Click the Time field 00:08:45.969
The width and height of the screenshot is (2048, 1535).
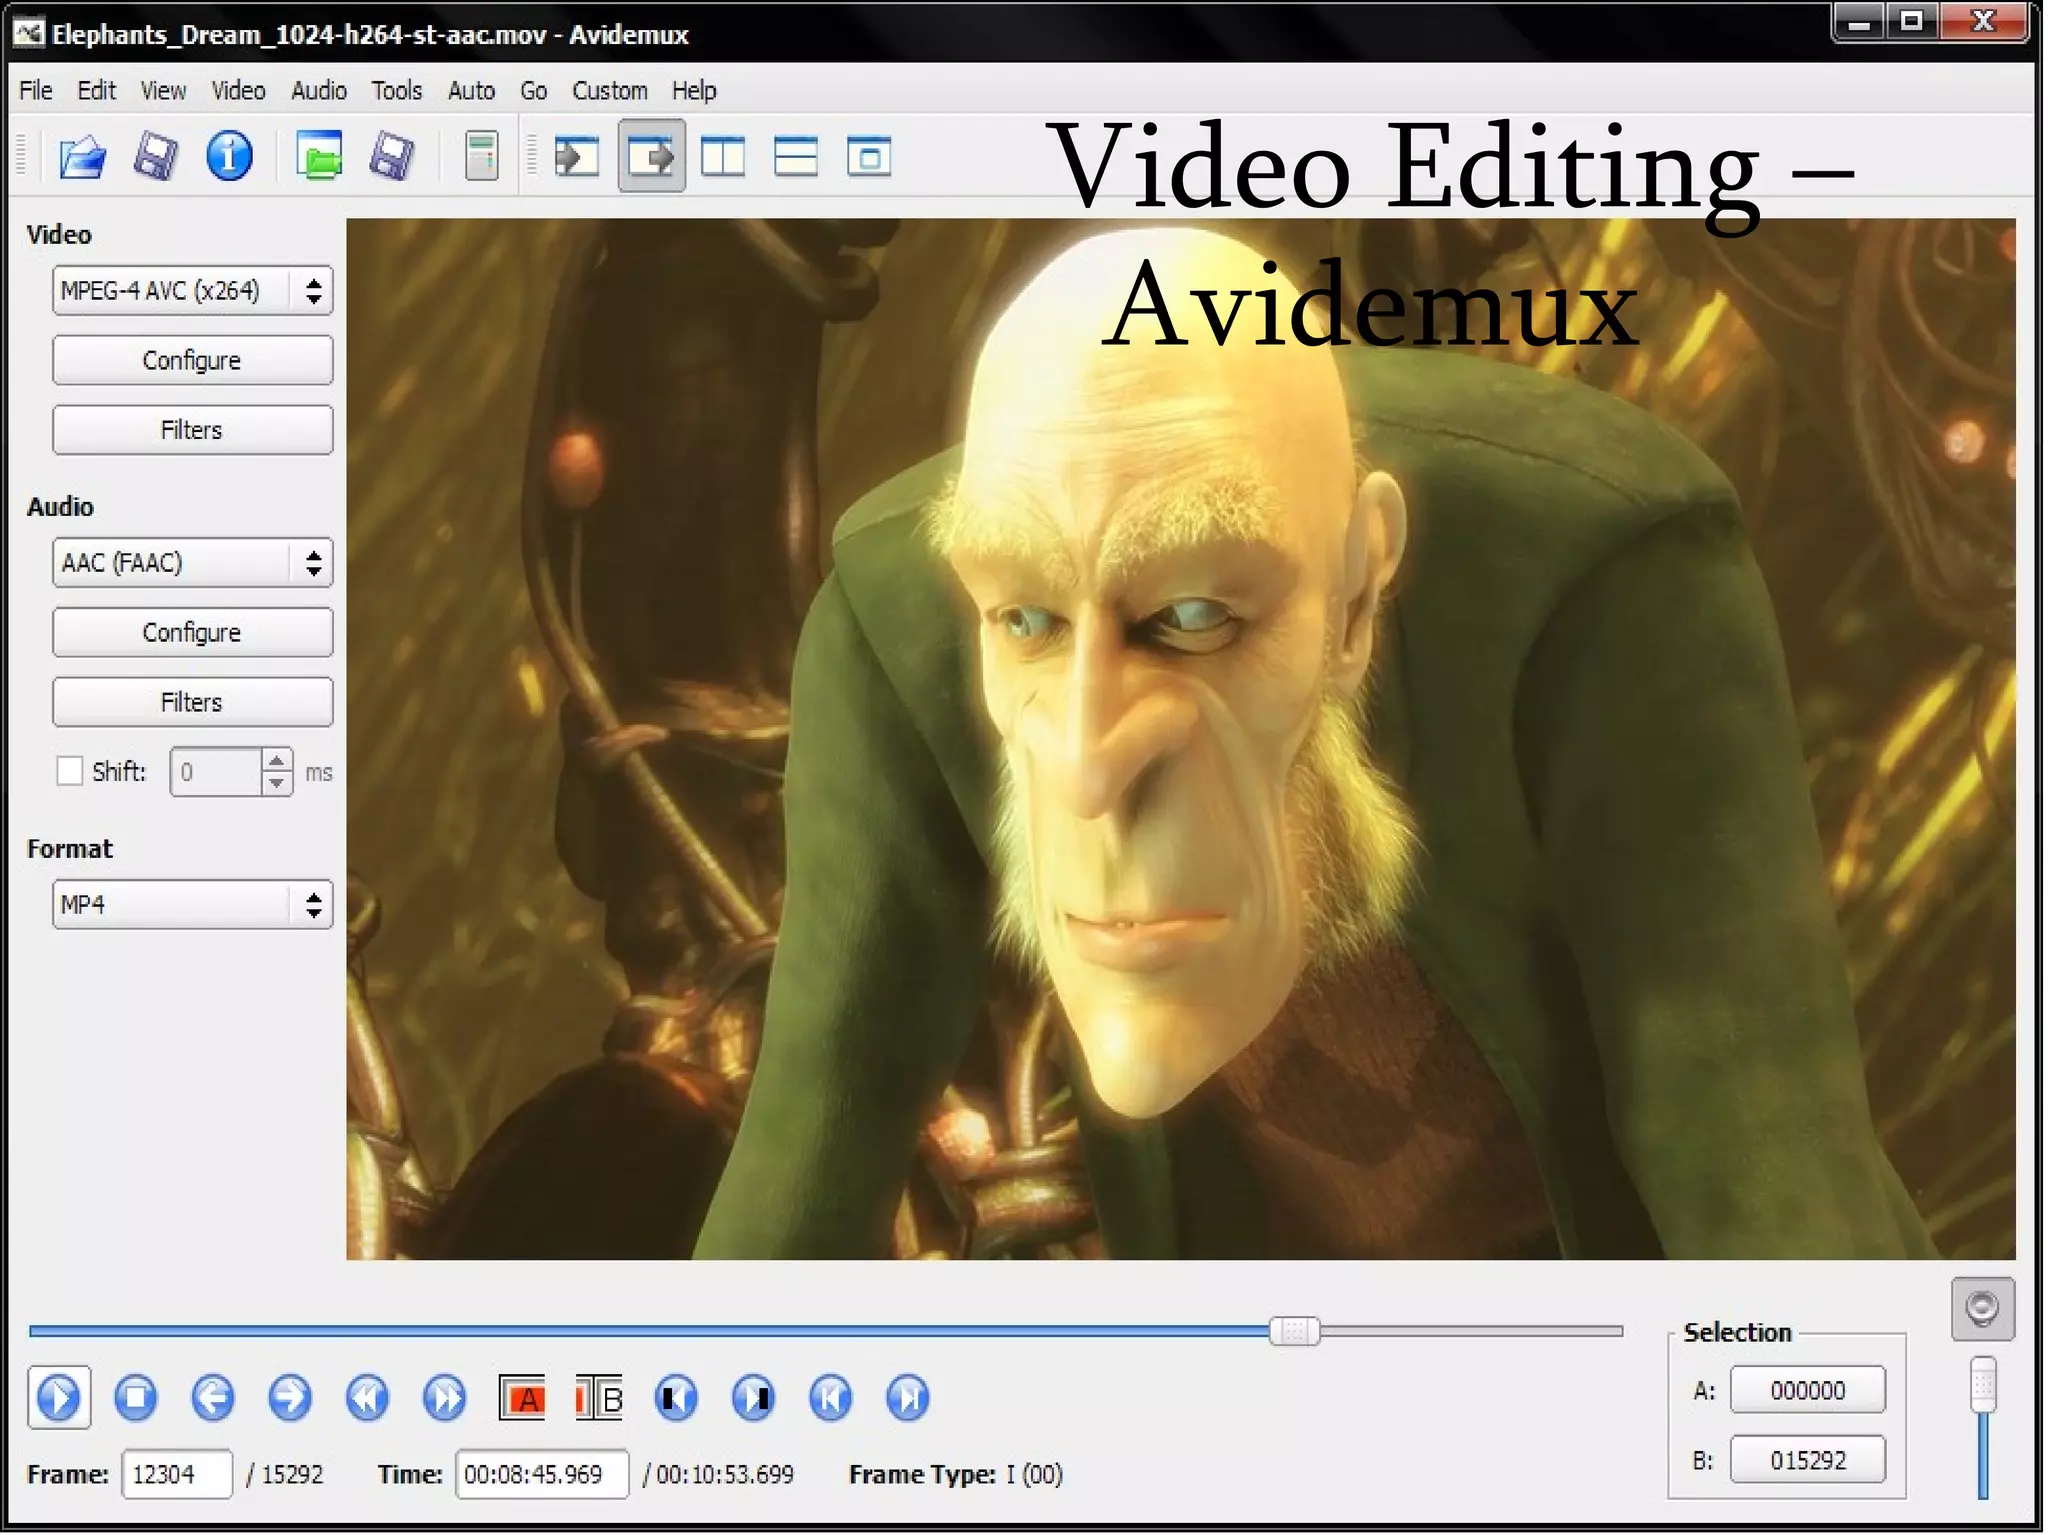coord(542,1474)
